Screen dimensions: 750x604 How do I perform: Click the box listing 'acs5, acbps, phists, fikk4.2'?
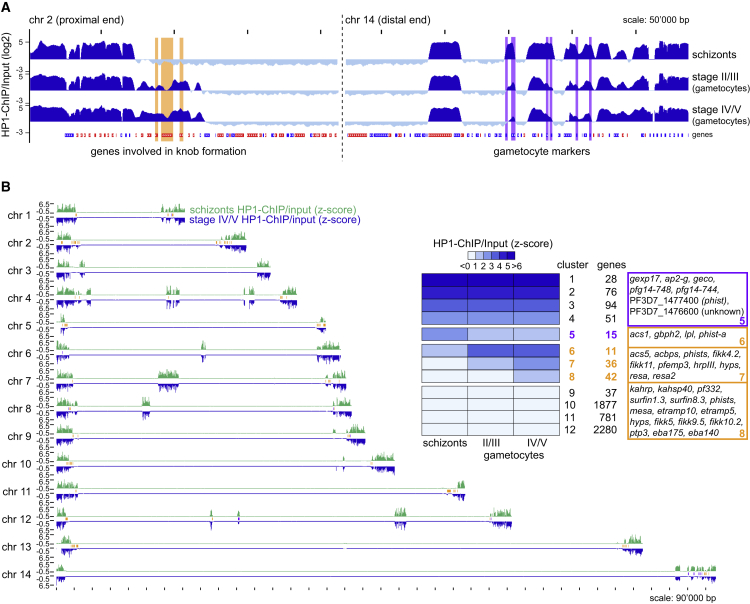click(x=687, y=365)
